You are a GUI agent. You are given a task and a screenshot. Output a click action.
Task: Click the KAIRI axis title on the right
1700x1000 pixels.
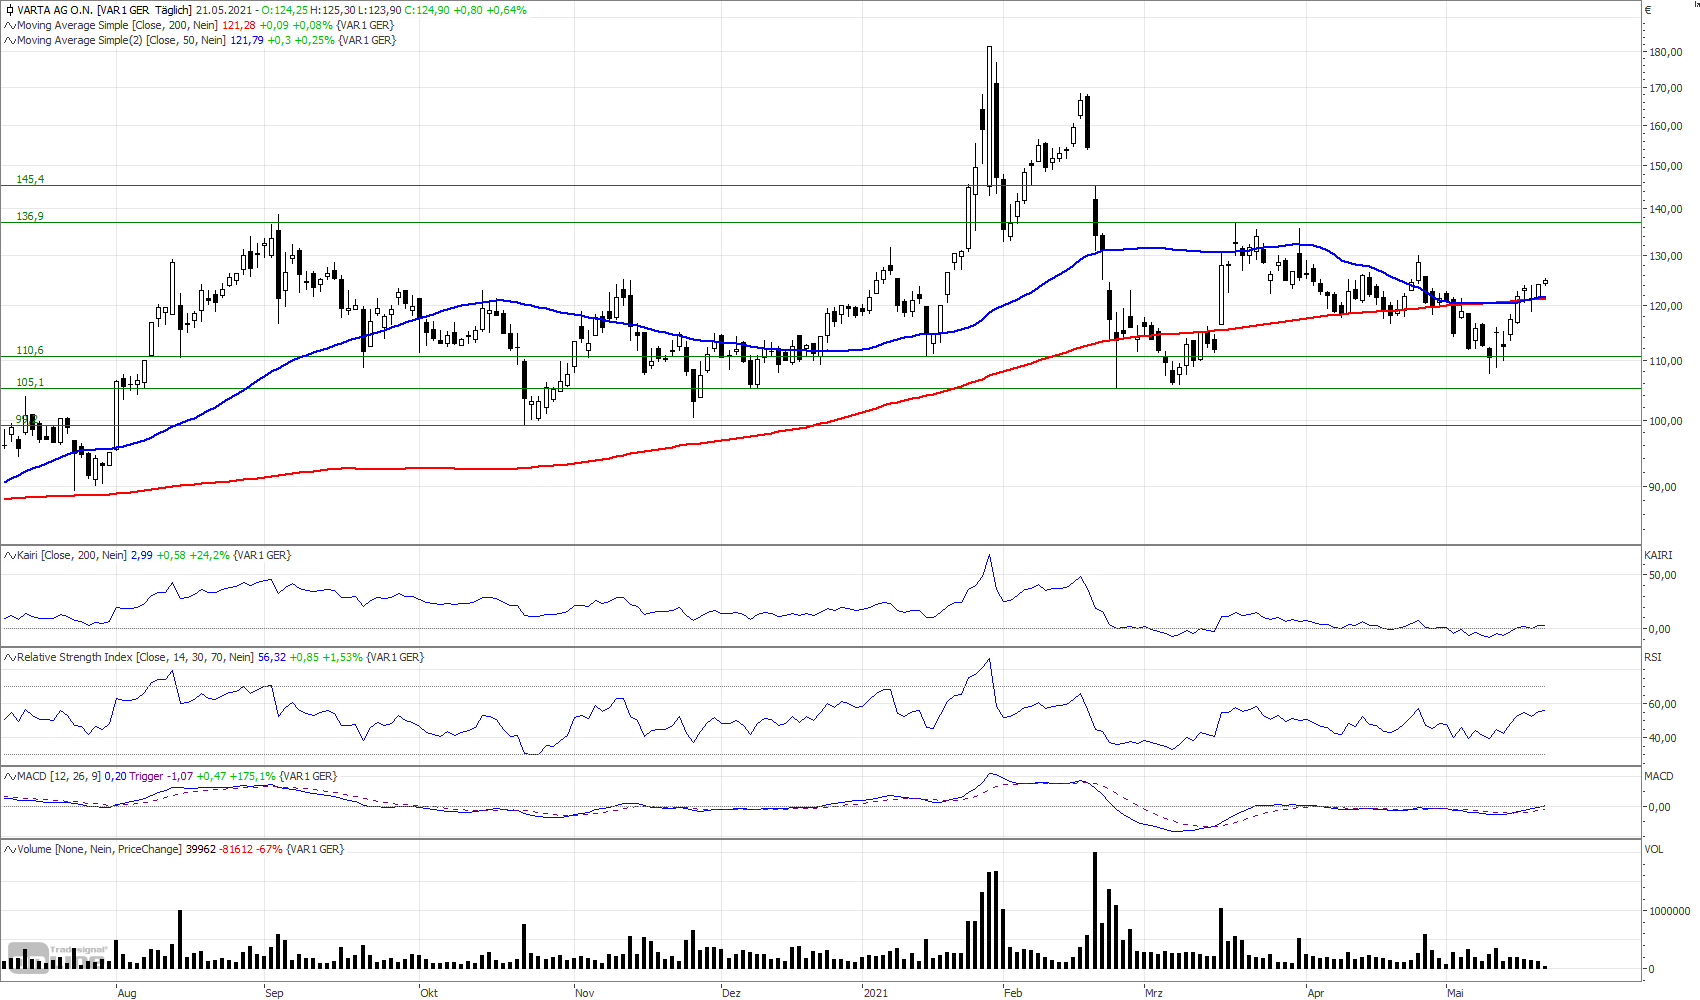1658,555
